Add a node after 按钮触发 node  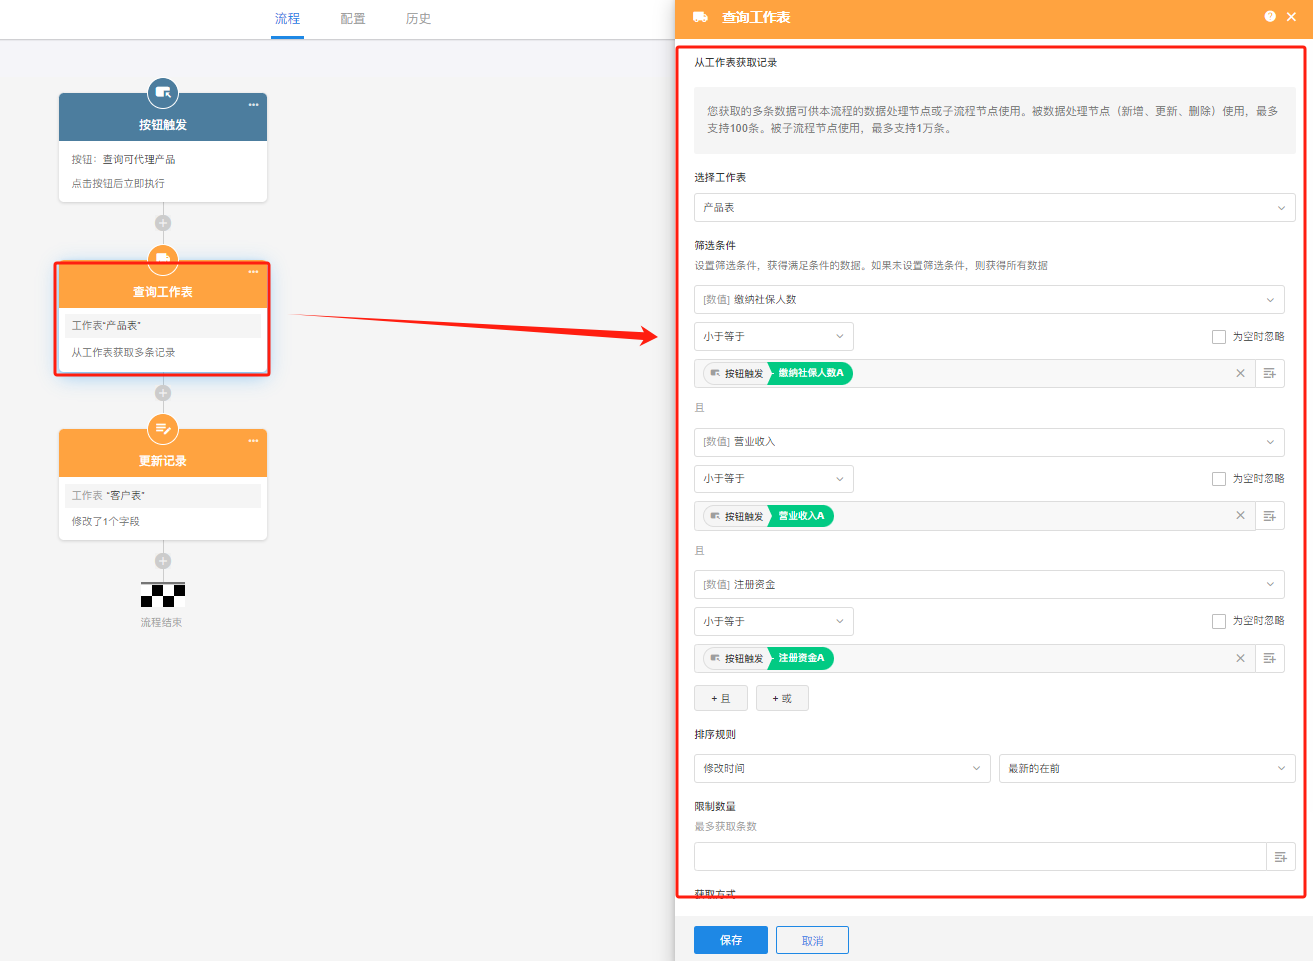[x=163, y=223]
